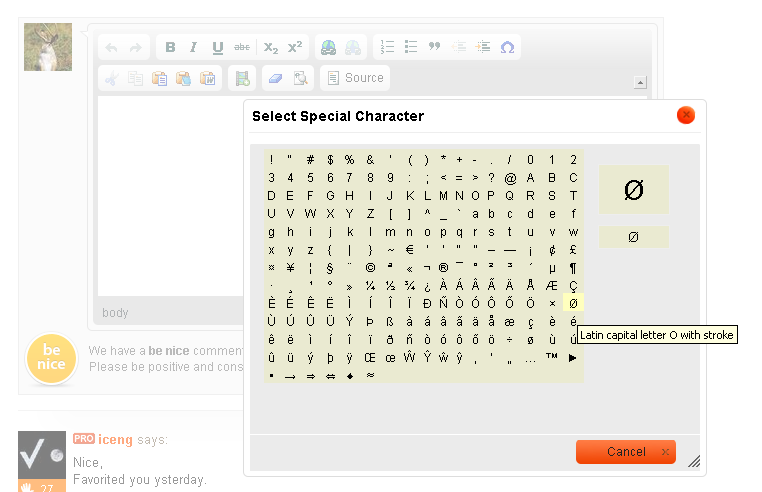Click the superscript icon
This screenshot has height=492, width=762.
point(295,47)
